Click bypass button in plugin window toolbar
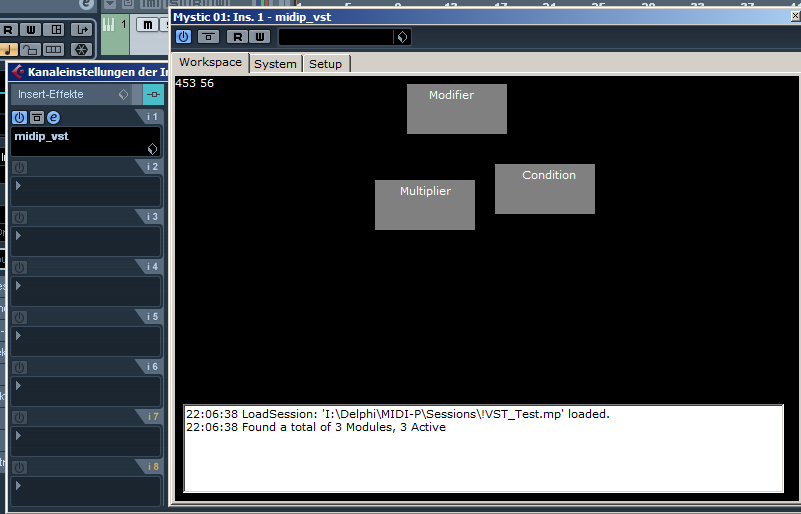Image resolution: width=801 pixels, height=514 pixels. 208,37
